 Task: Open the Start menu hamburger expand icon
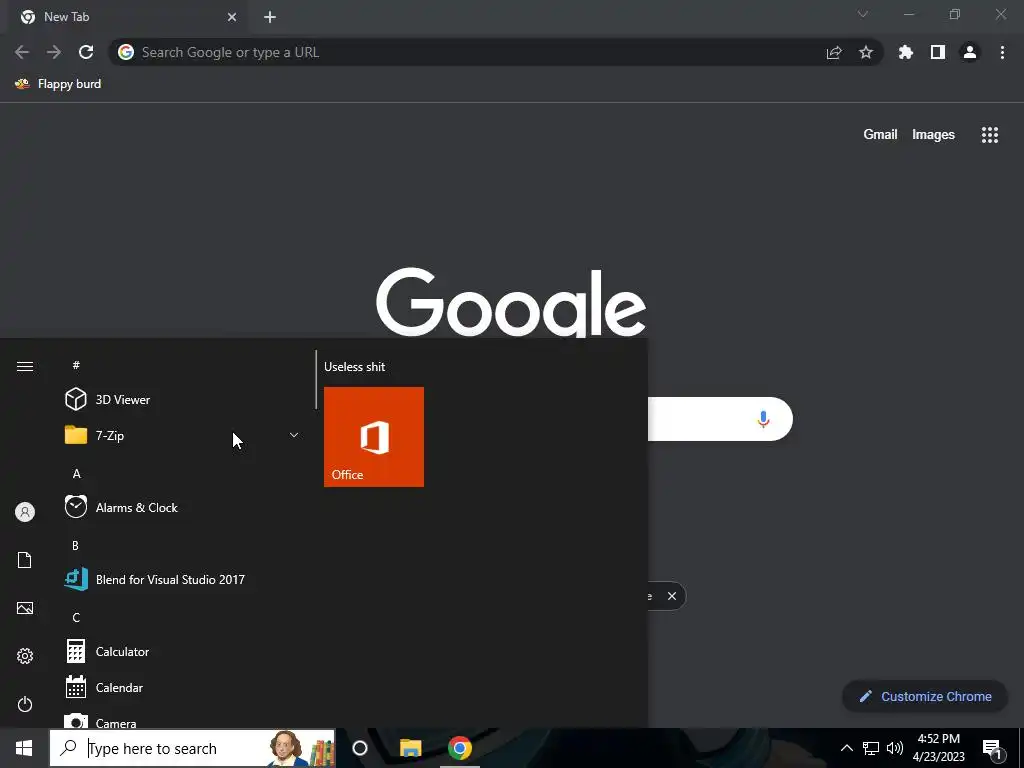point(25,366)
